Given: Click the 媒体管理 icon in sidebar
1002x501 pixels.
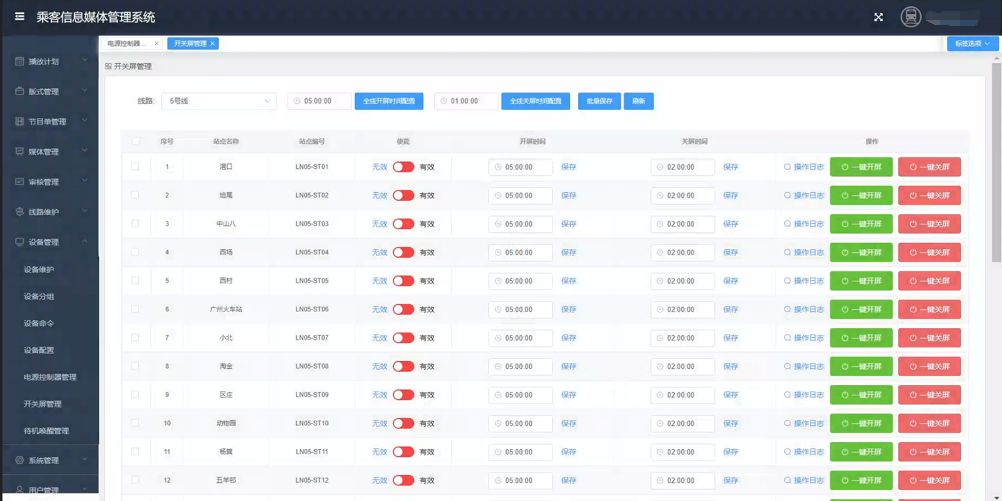Looking at the screenshot, I should [19, 152].
